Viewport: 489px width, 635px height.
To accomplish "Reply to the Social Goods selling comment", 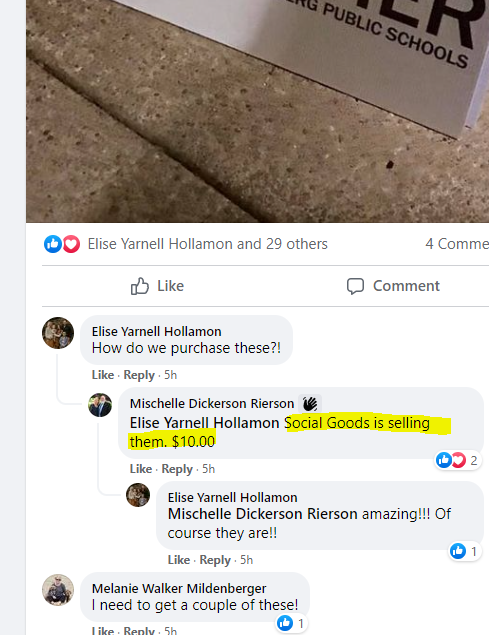I will point(177,469).
